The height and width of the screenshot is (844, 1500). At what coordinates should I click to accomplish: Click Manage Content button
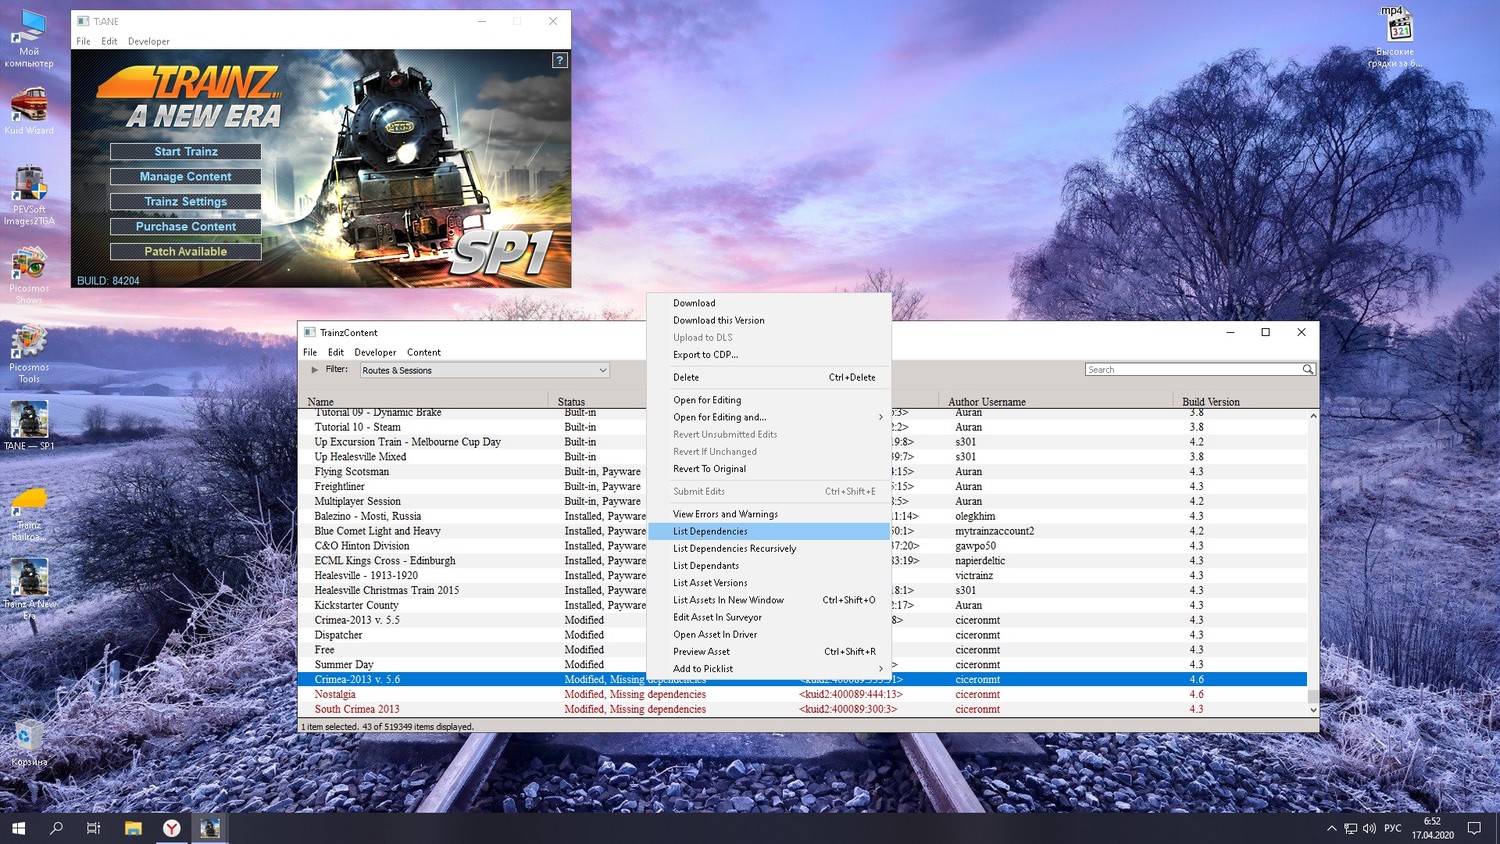coord(186,177)
